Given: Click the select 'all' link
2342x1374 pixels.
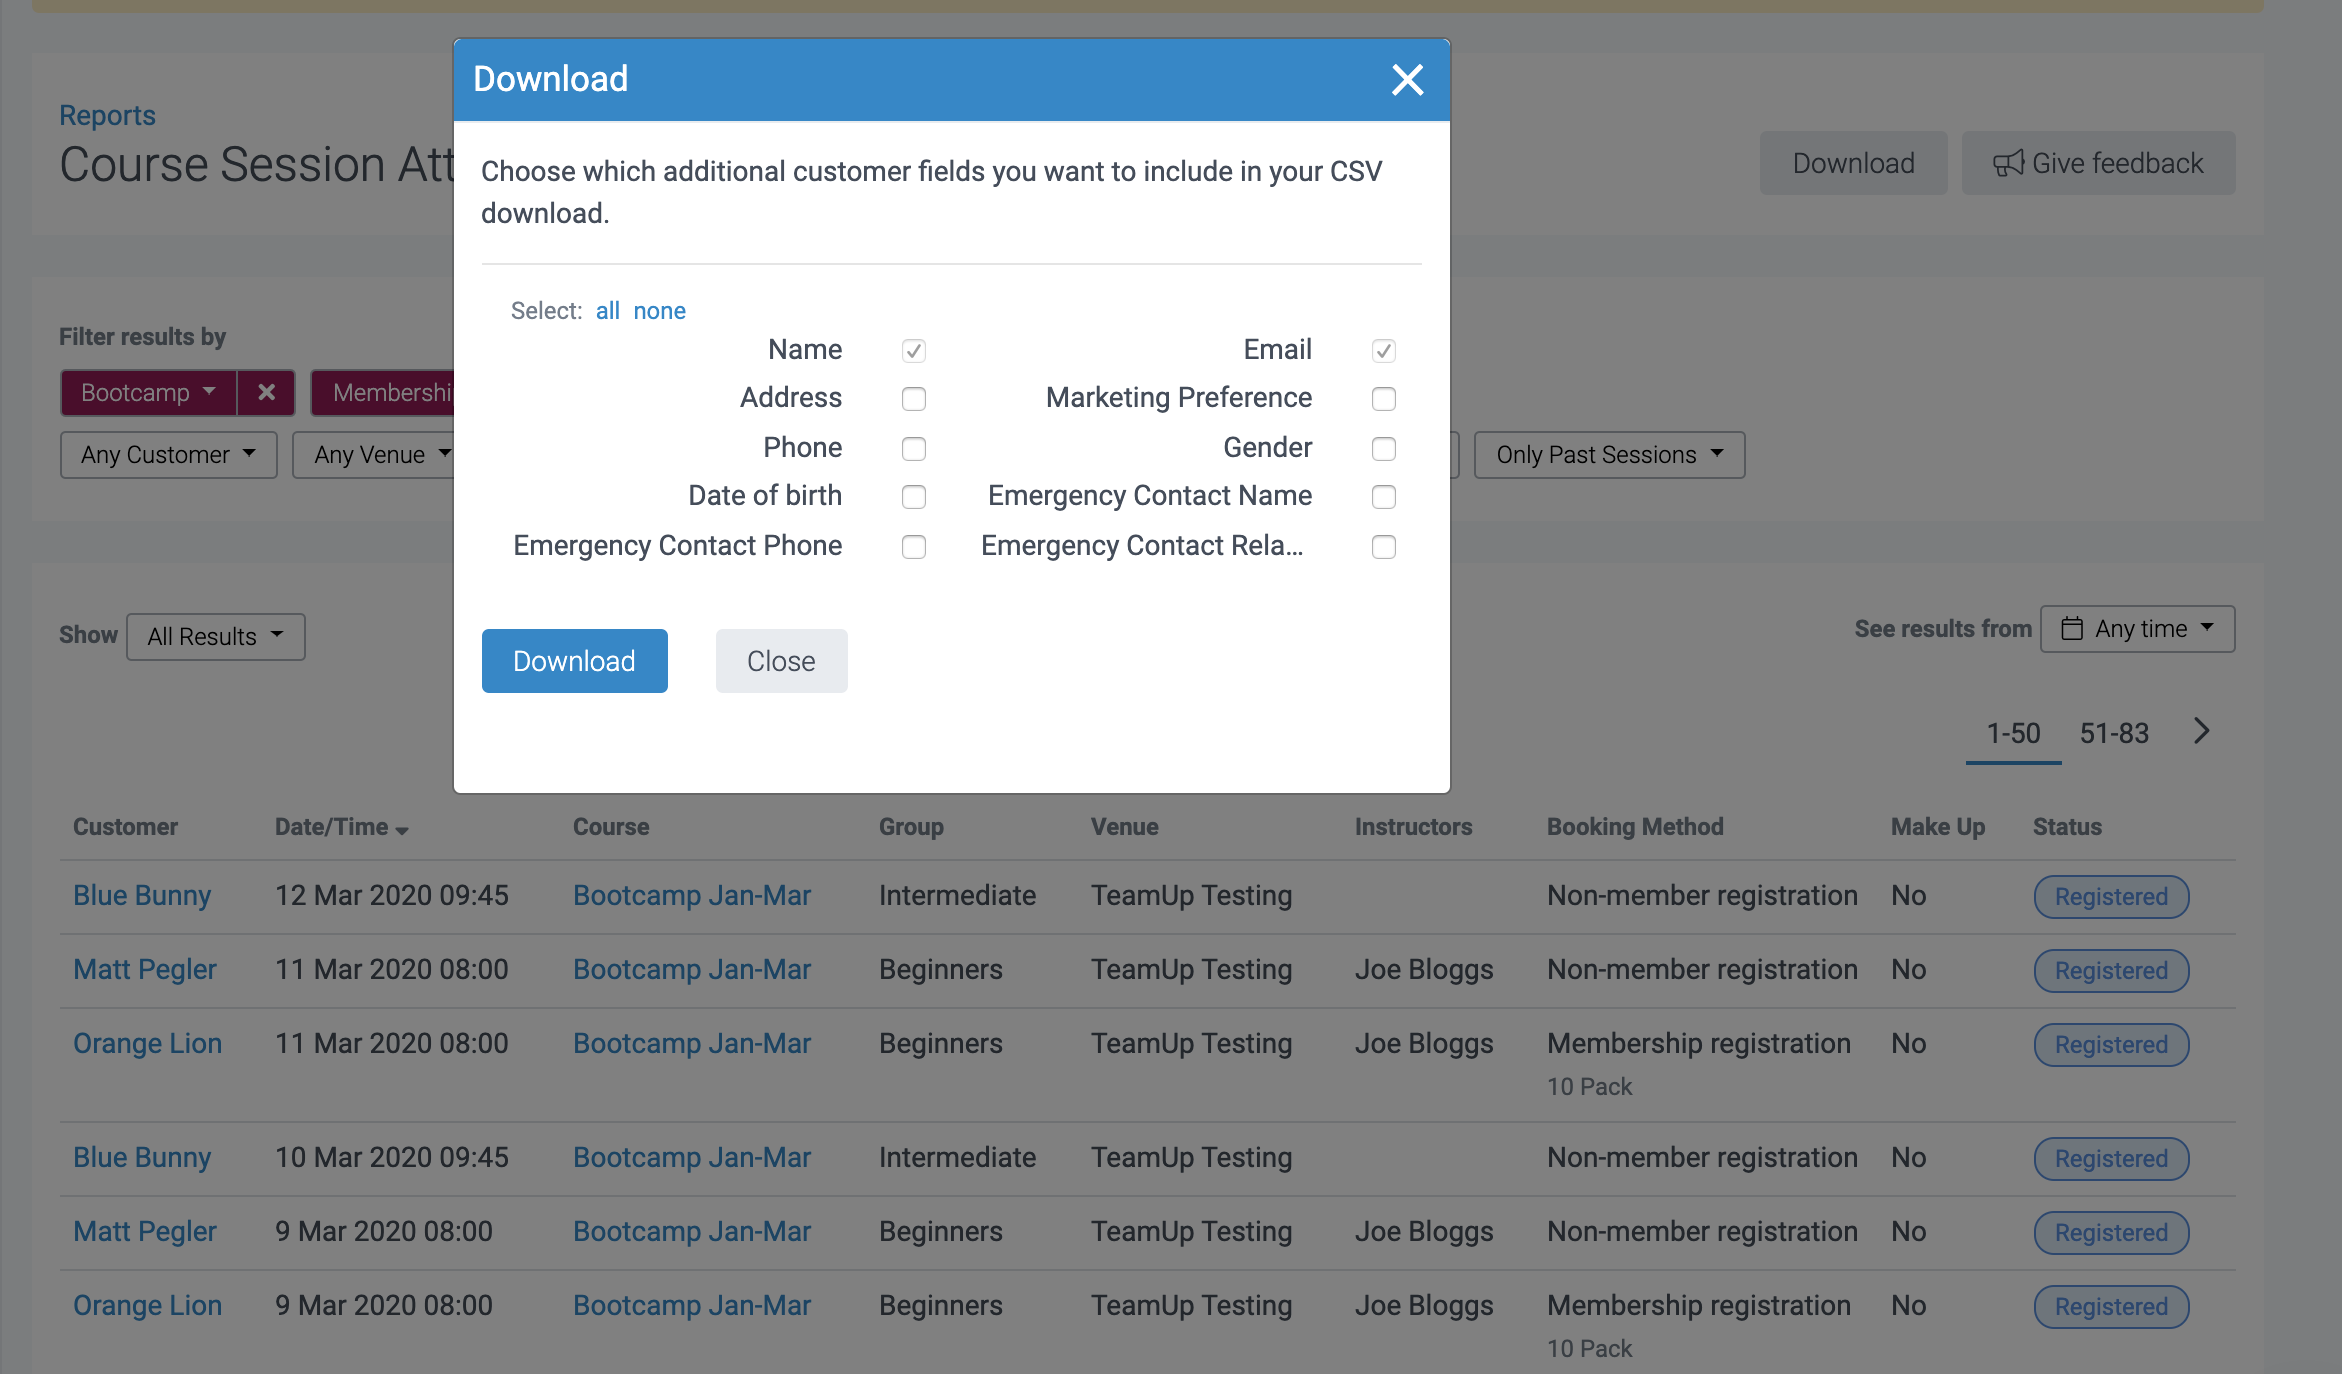Looking at the screenshot, I should [x=607, y=311].
